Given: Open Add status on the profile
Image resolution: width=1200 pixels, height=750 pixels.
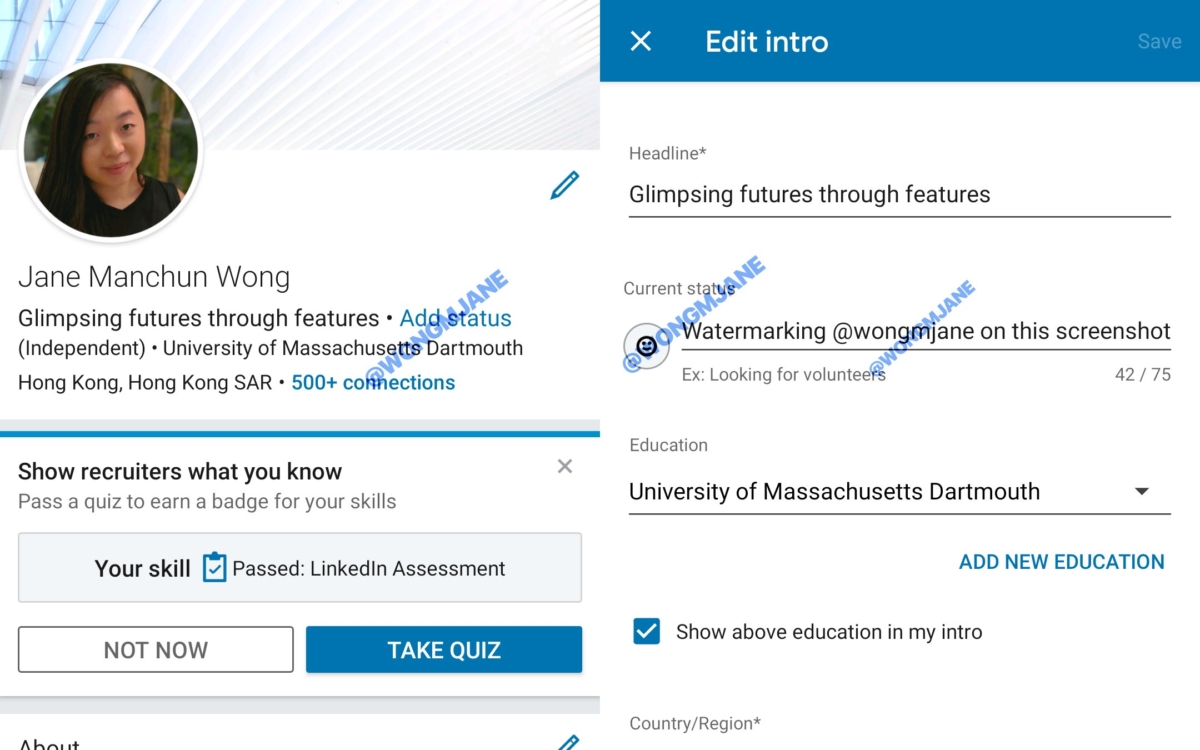Looking at the screenshot, I should pyautogui.click(x=456, y=318).
